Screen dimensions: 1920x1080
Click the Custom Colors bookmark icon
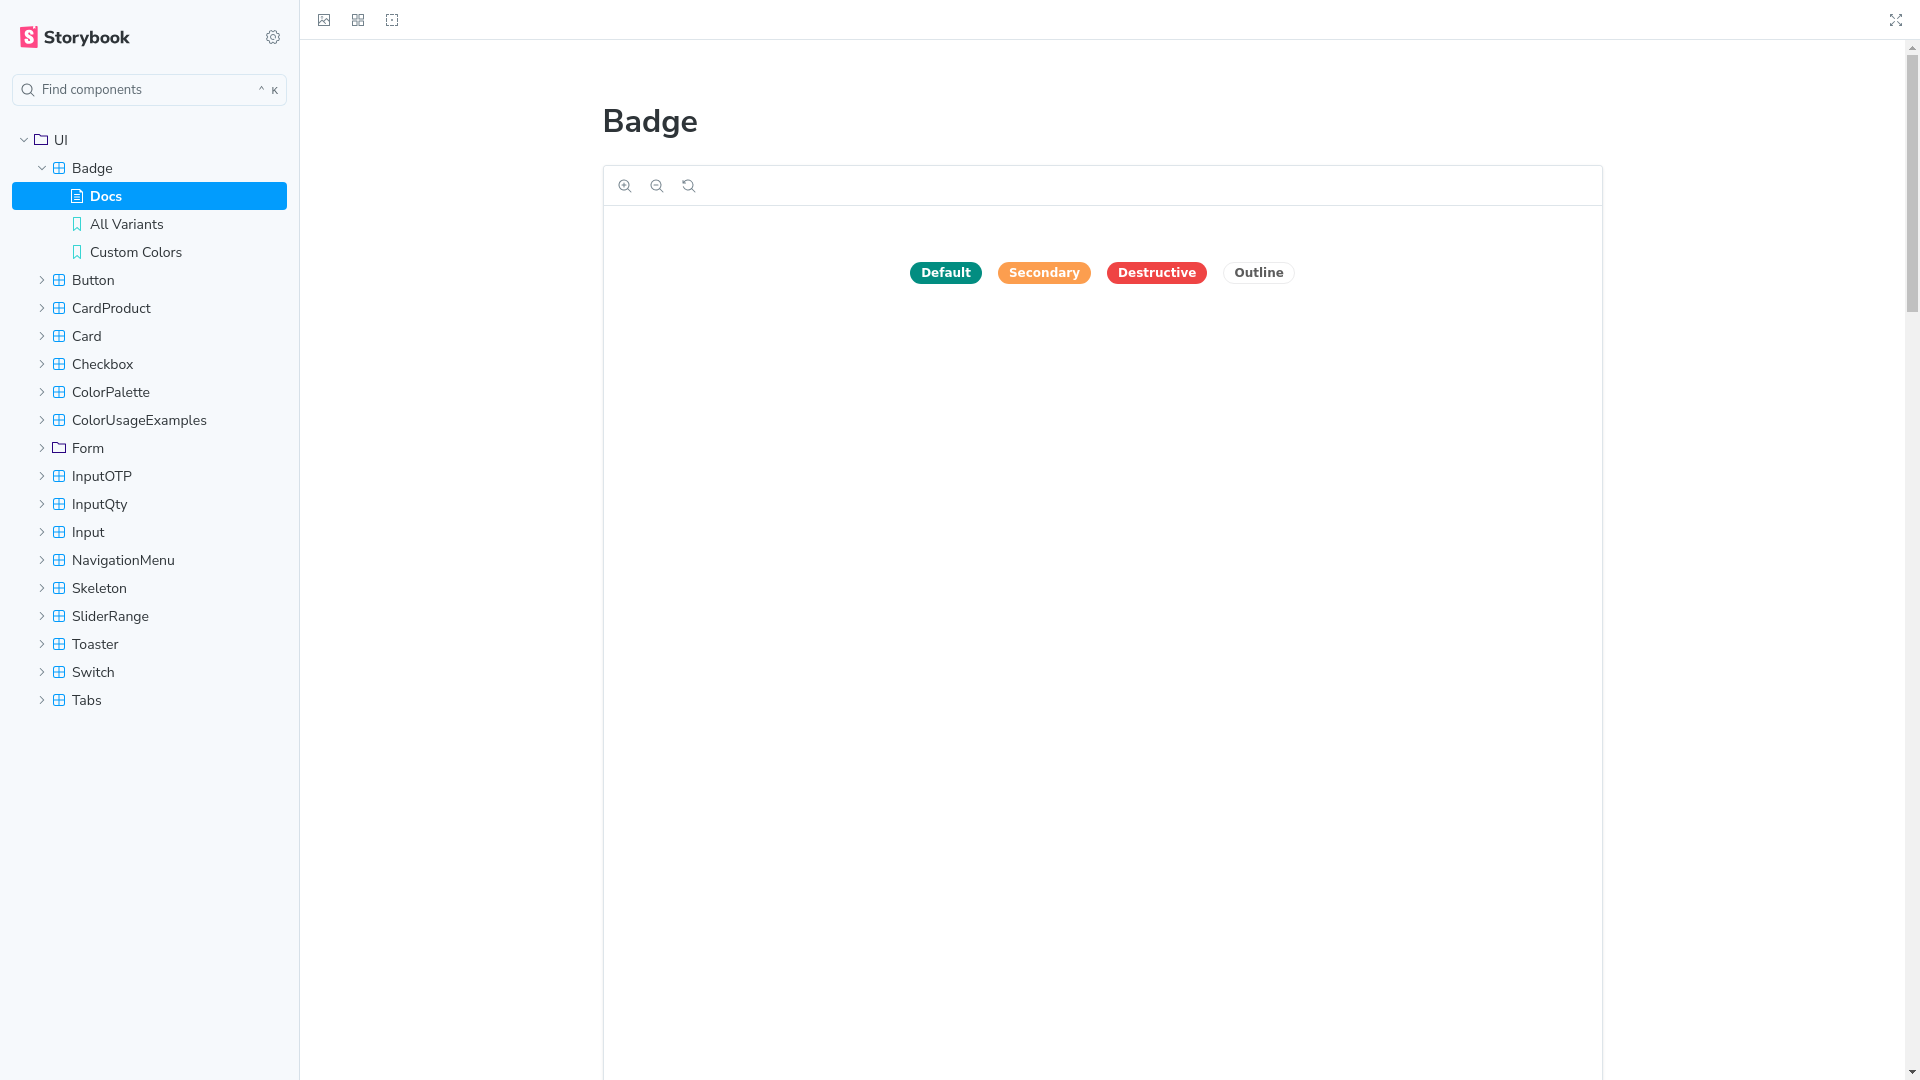click(x=77, y=252)
